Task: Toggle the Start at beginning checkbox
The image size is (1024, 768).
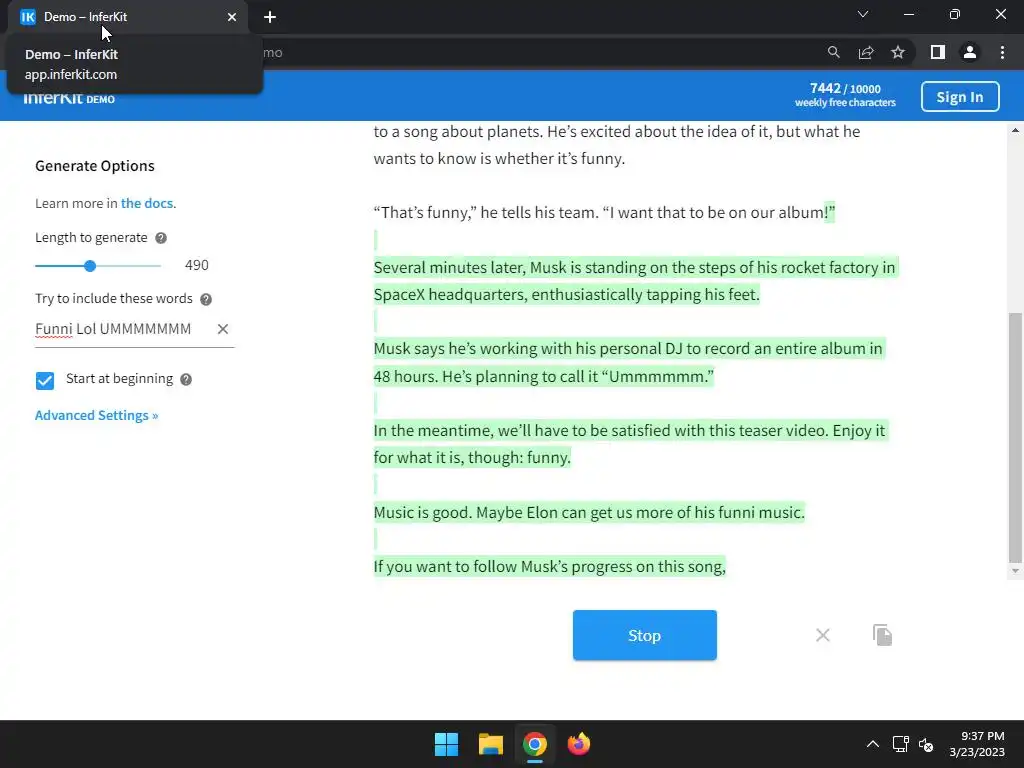Action: [45, 380]
